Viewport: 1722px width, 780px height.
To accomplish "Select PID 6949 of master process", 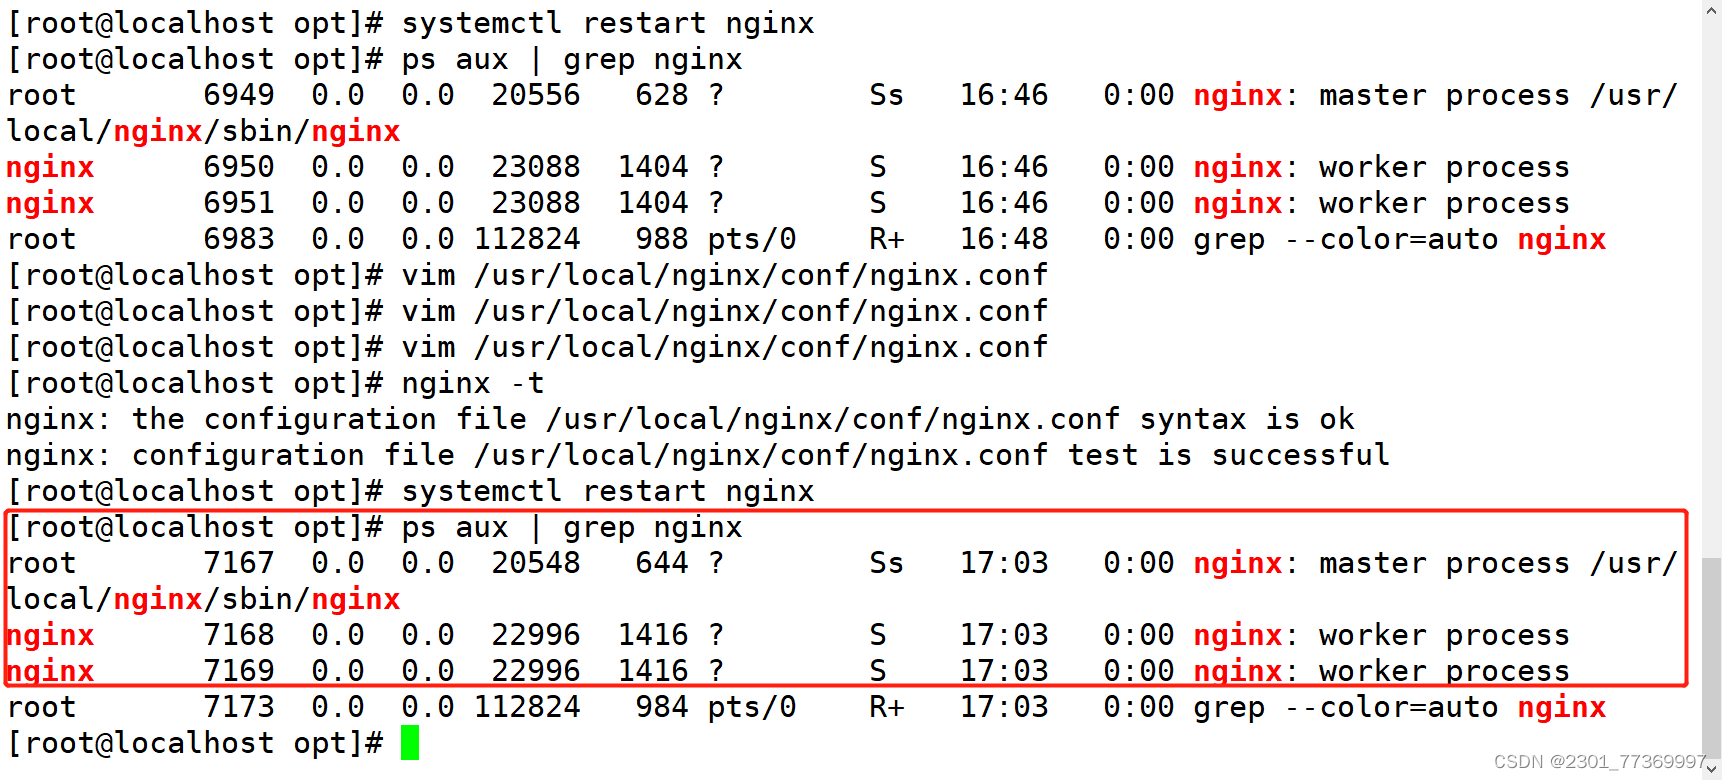I will coord(239,95).
